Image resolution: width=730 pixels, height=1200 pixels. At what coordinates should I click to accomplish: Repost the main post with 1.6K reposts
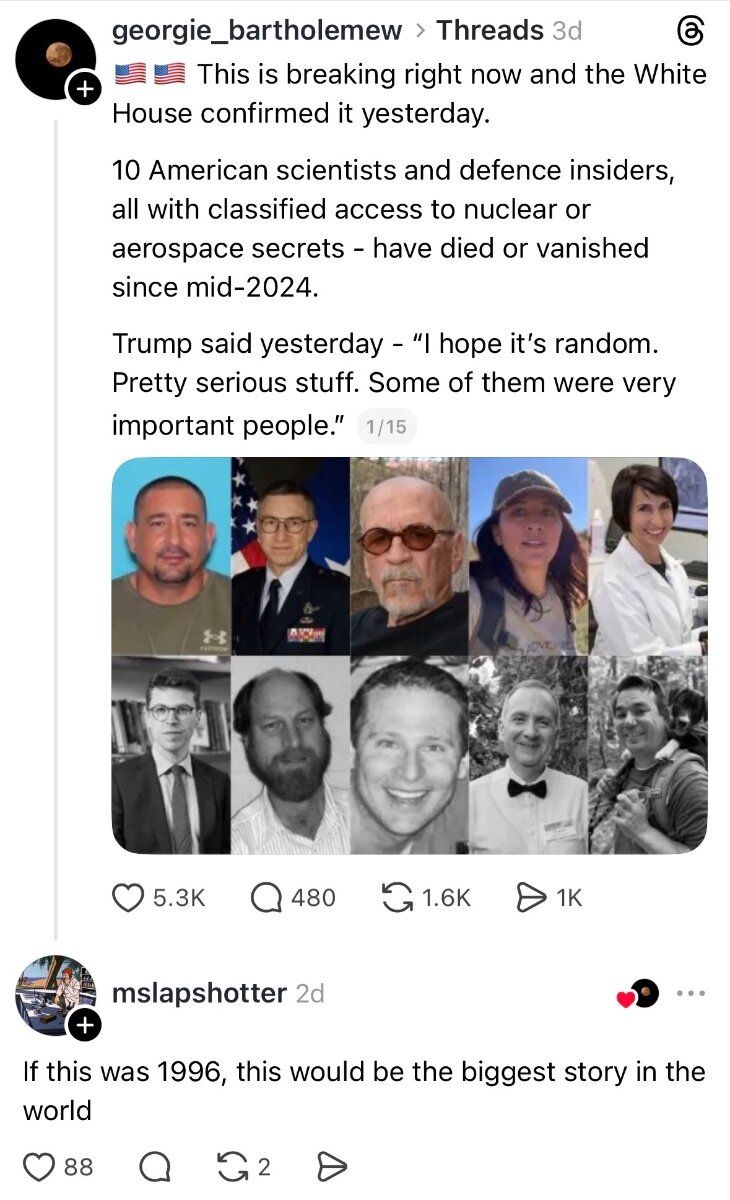pos(398,898)
